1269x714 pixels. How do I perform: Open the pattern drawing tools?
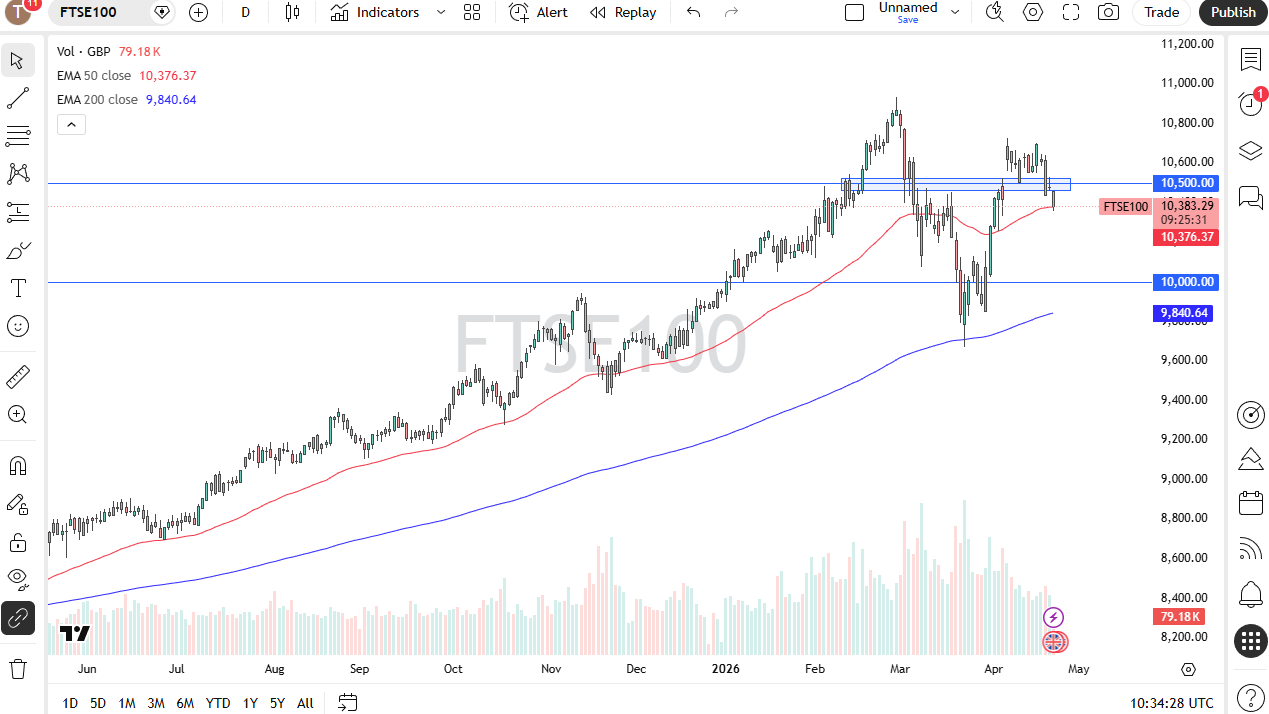18,174
